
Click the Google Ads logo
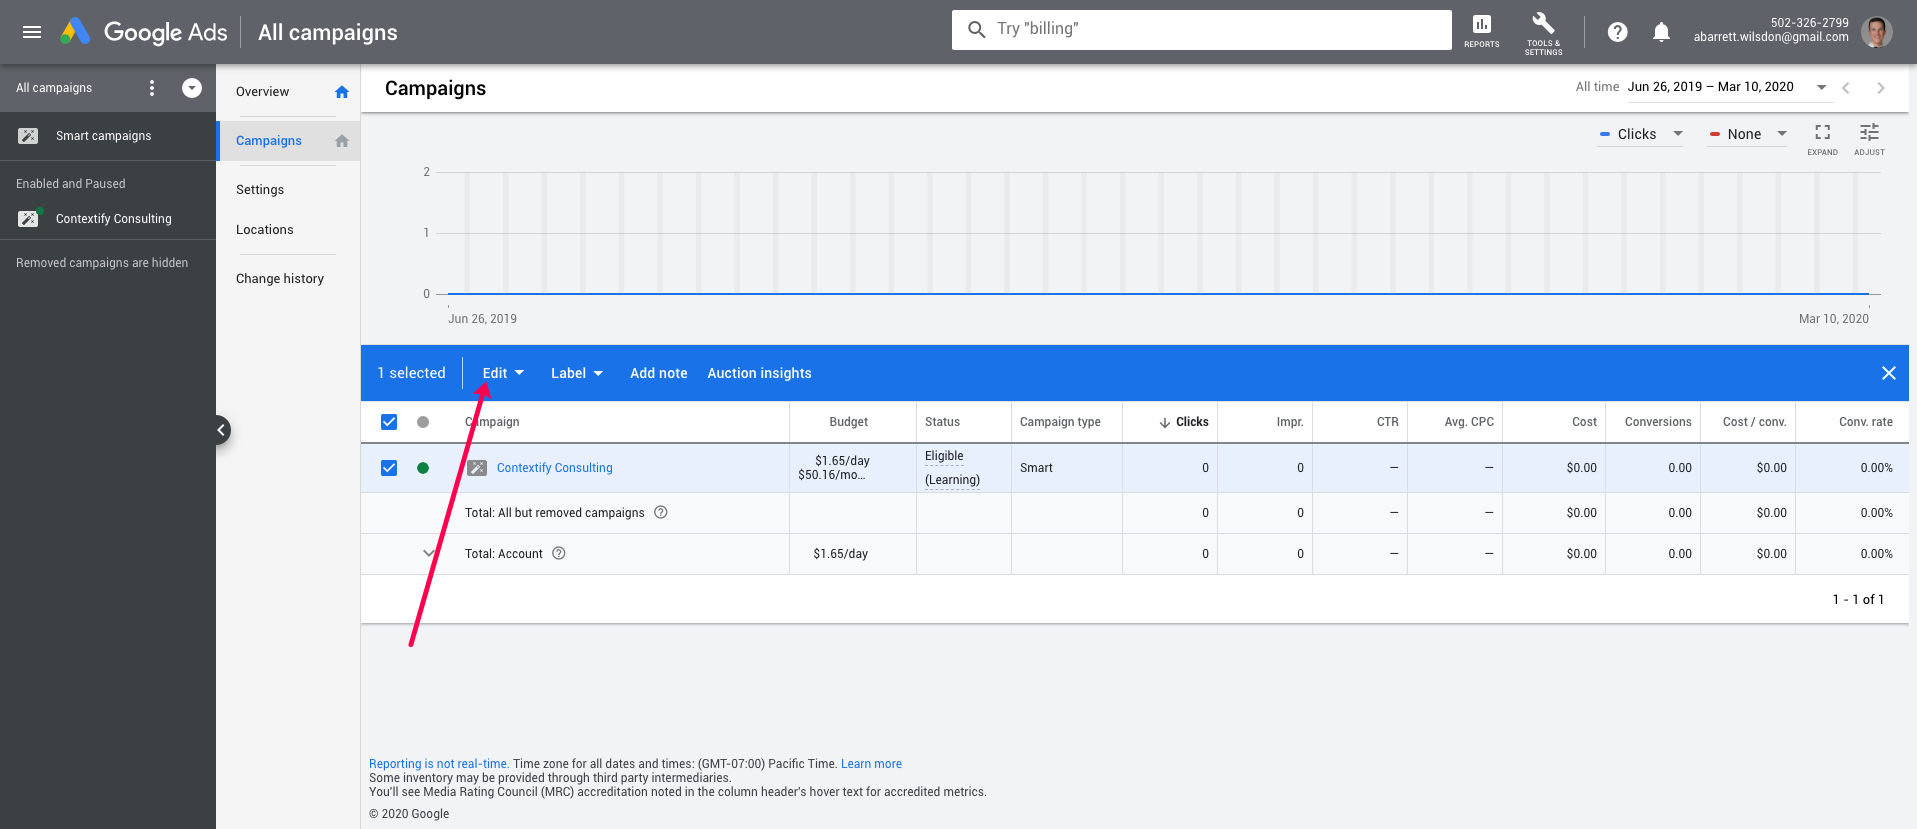click(144, 32)
